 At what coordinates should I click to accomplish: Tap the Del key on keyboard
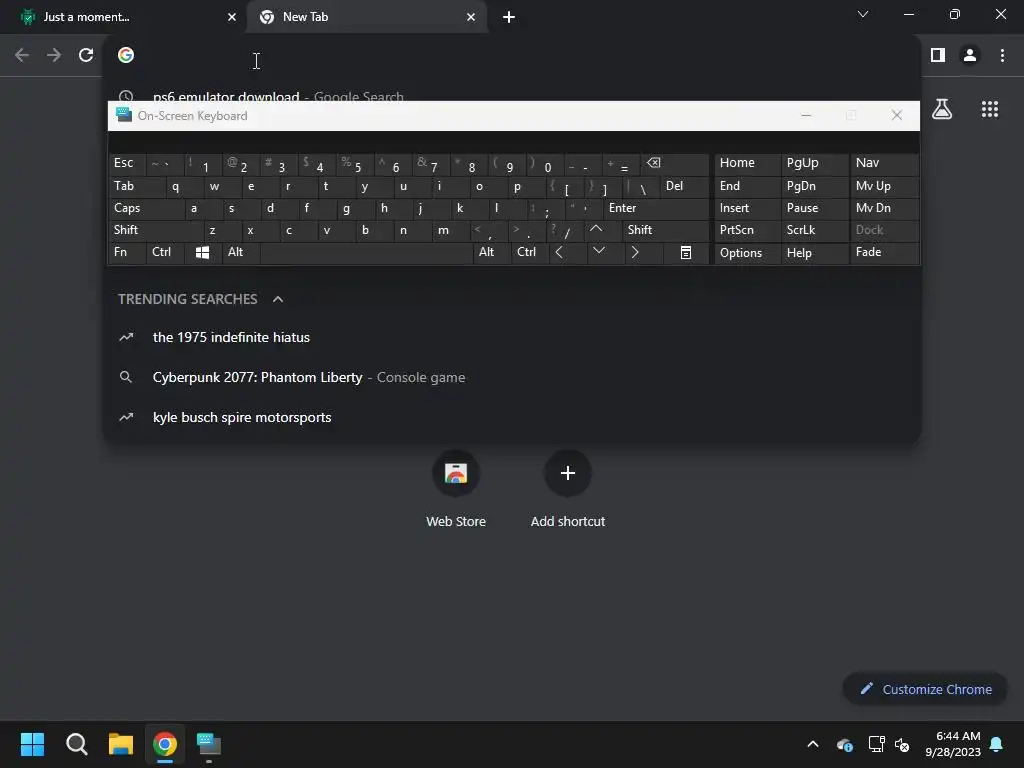click(684, 187)
